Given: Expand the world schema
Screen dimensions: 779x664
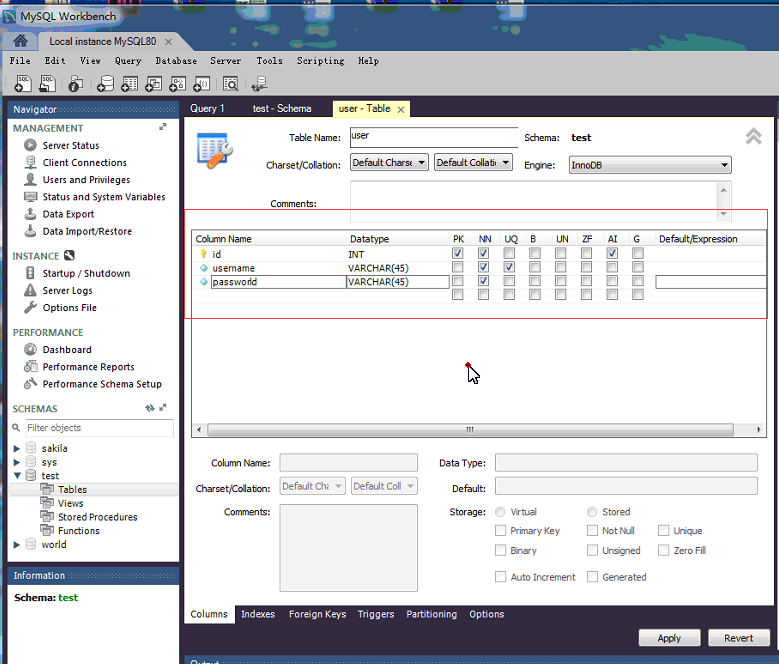Looking at the screenshot, I should coord(17,545).
